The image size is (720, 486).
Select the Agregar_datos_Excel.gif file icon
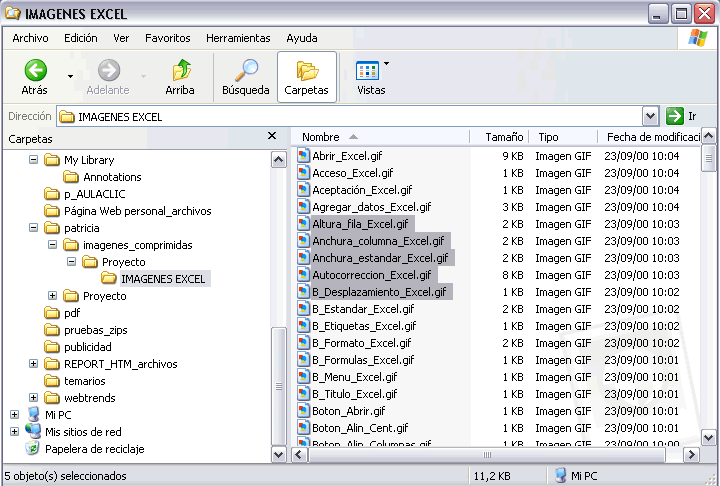[x=303, y=207]
